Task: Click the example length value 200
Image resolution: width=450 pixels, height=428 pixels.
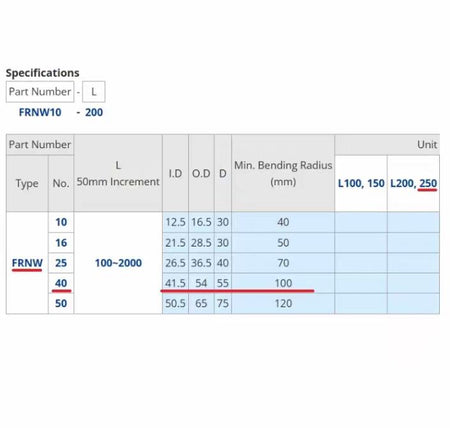Action: [94, 112]
